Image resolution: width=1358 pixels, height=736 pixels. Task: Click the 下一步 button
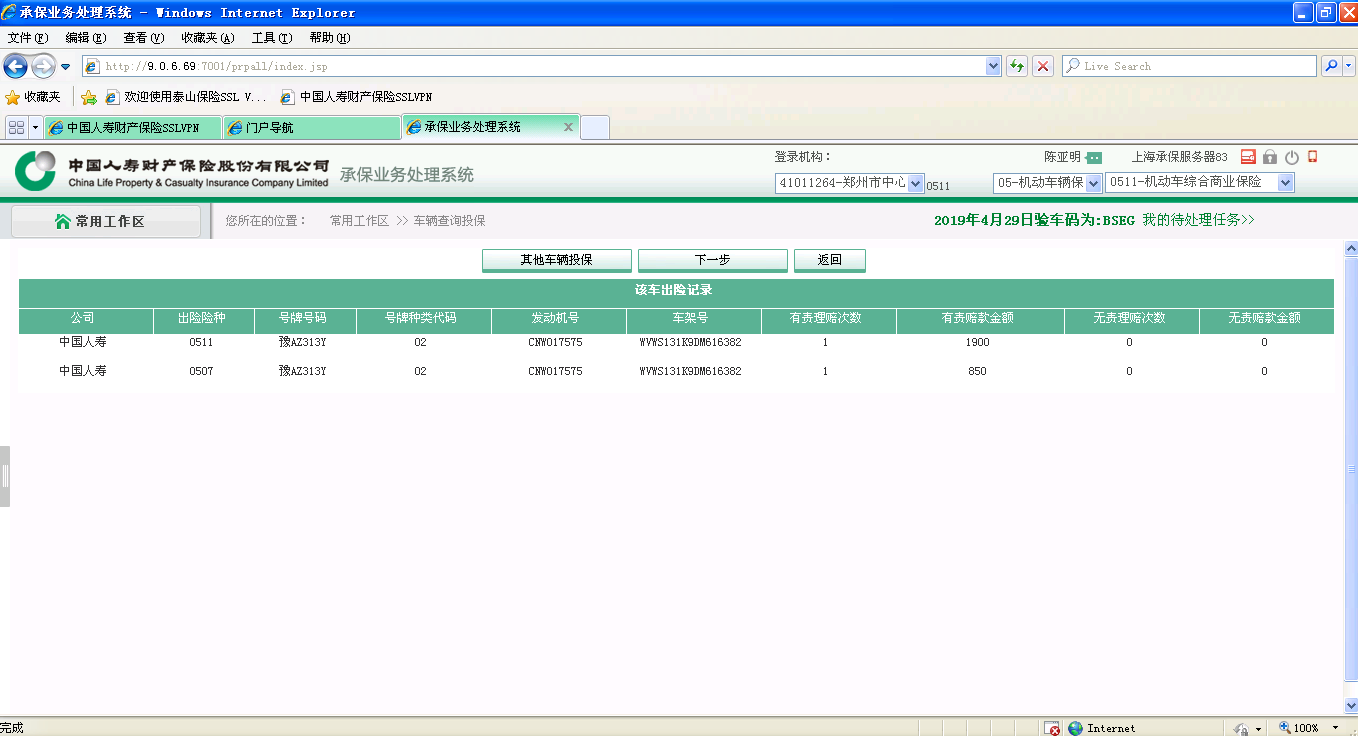[x=712, y=260]
